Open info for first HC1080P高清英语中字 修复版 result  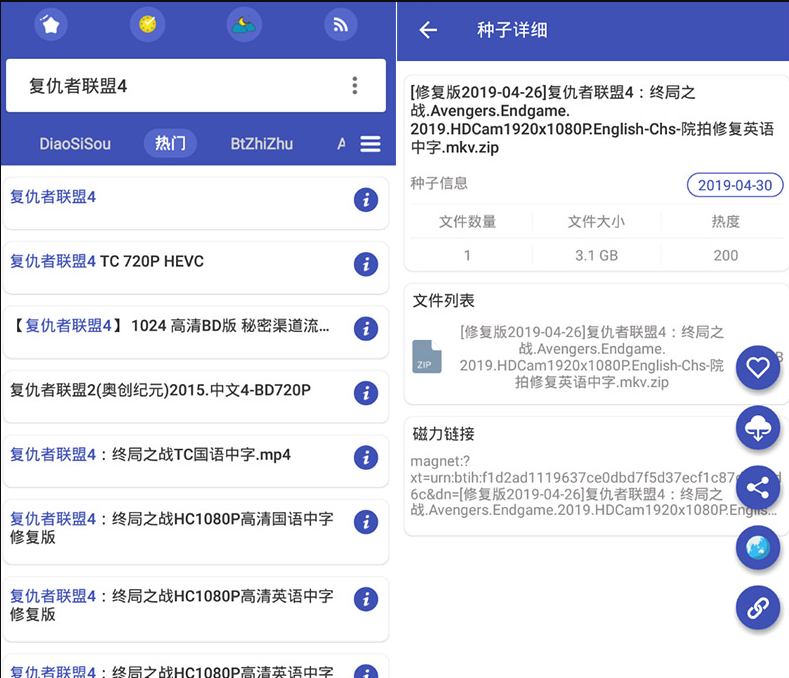coord(366,599)
